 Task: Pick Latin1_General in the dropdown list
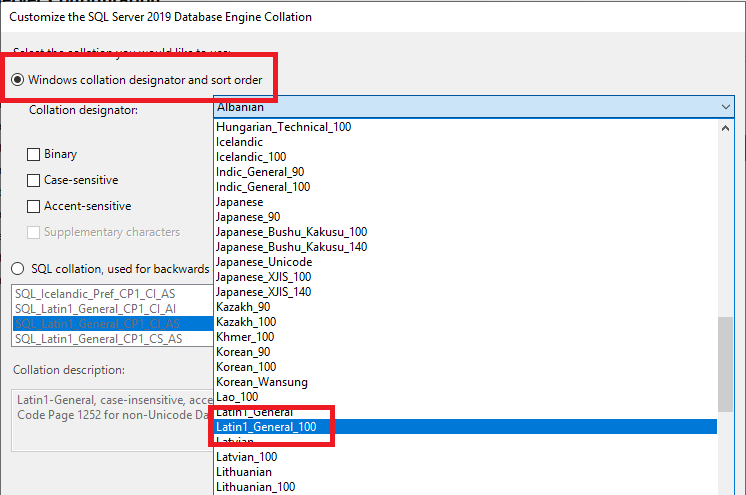pyautogui.click(x=255, y=412)
